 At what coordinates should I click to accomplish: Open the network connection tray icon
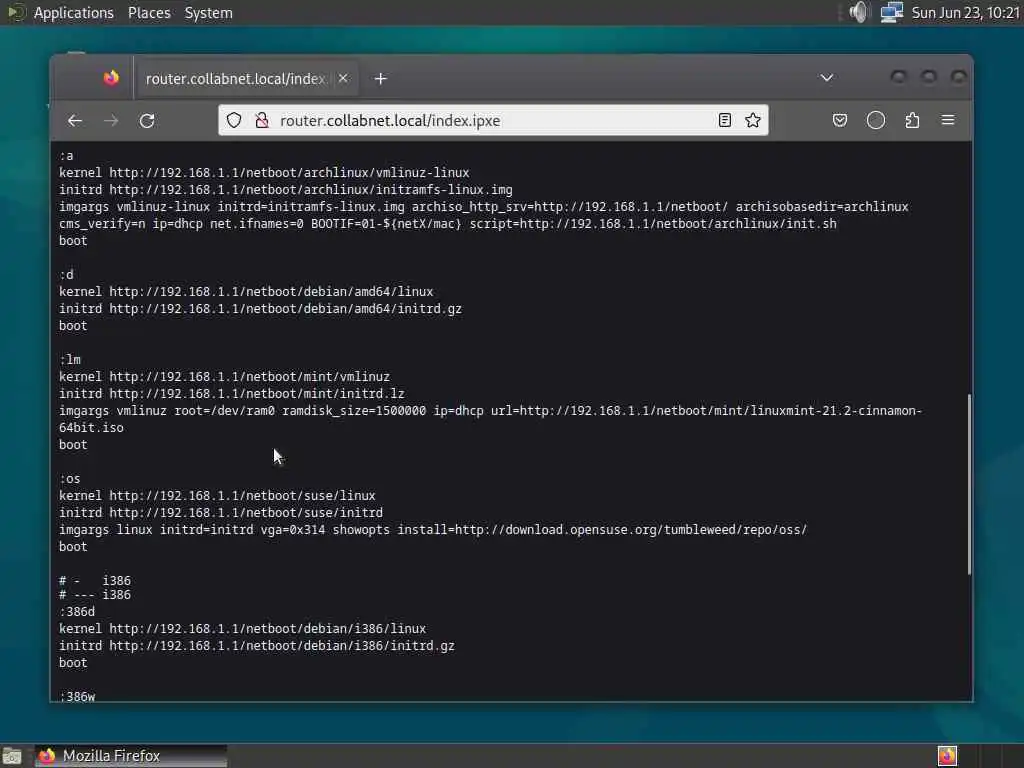point(891,12)
